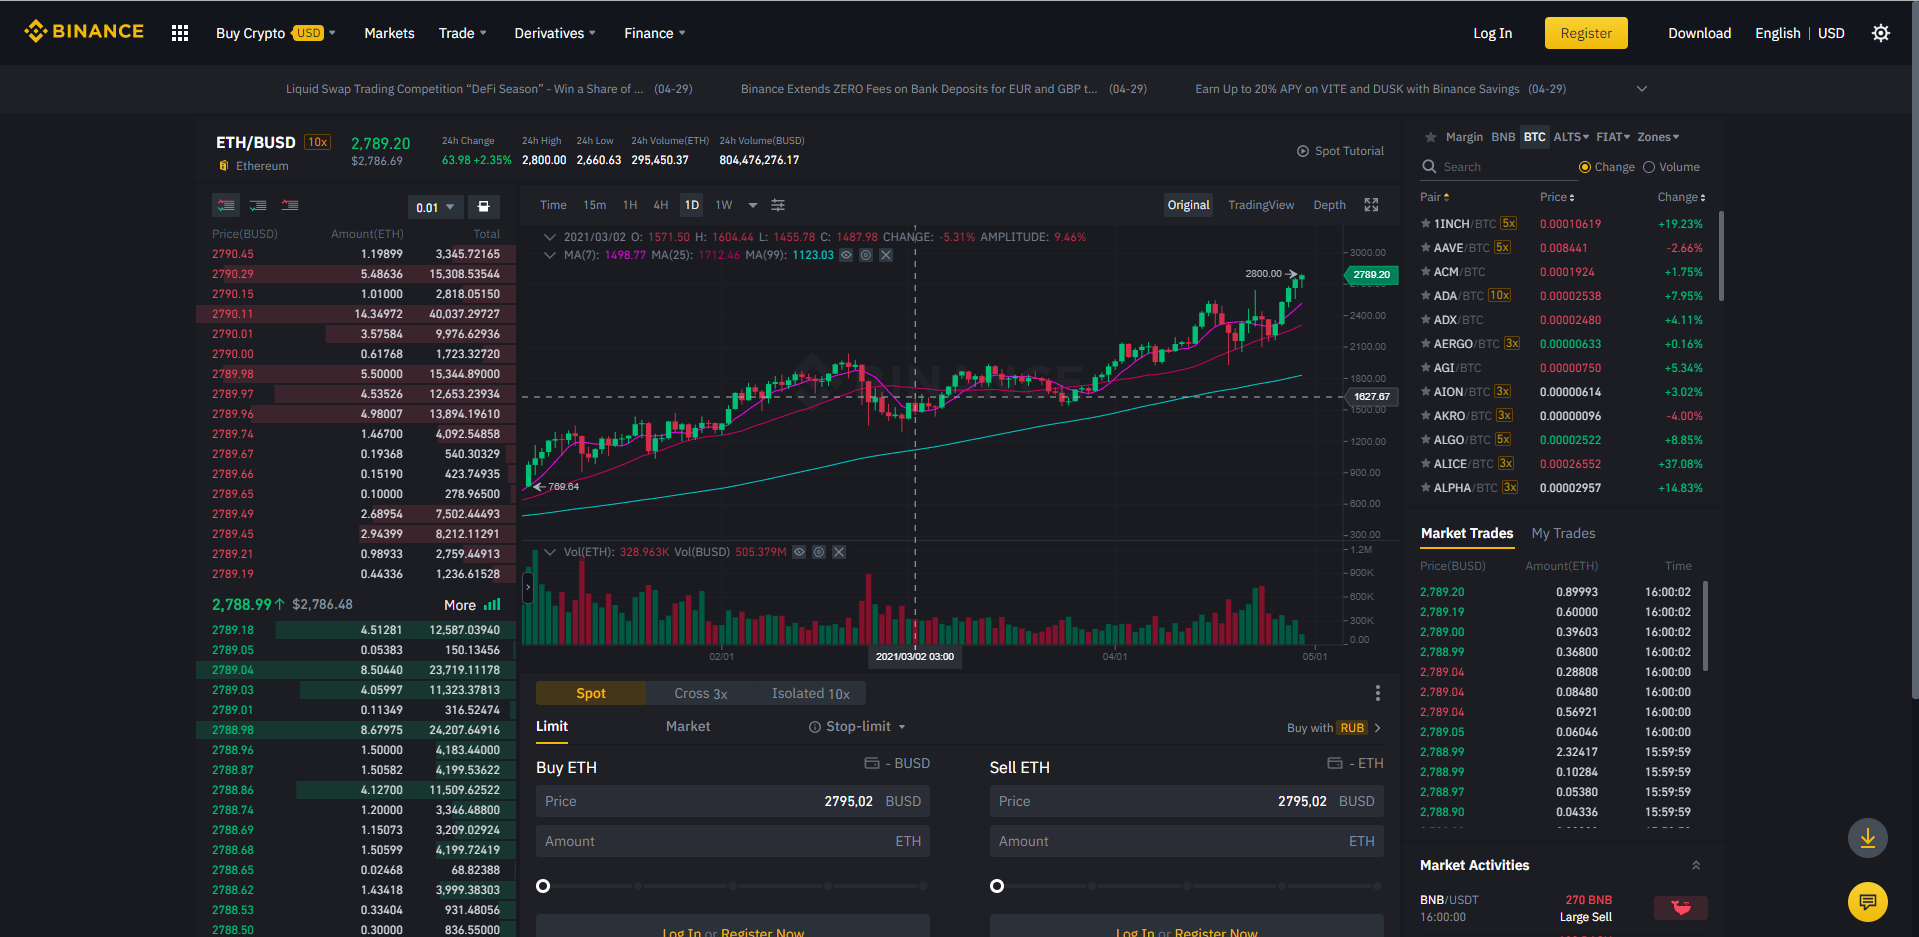Click the Log In link

tap(1493, 33)
